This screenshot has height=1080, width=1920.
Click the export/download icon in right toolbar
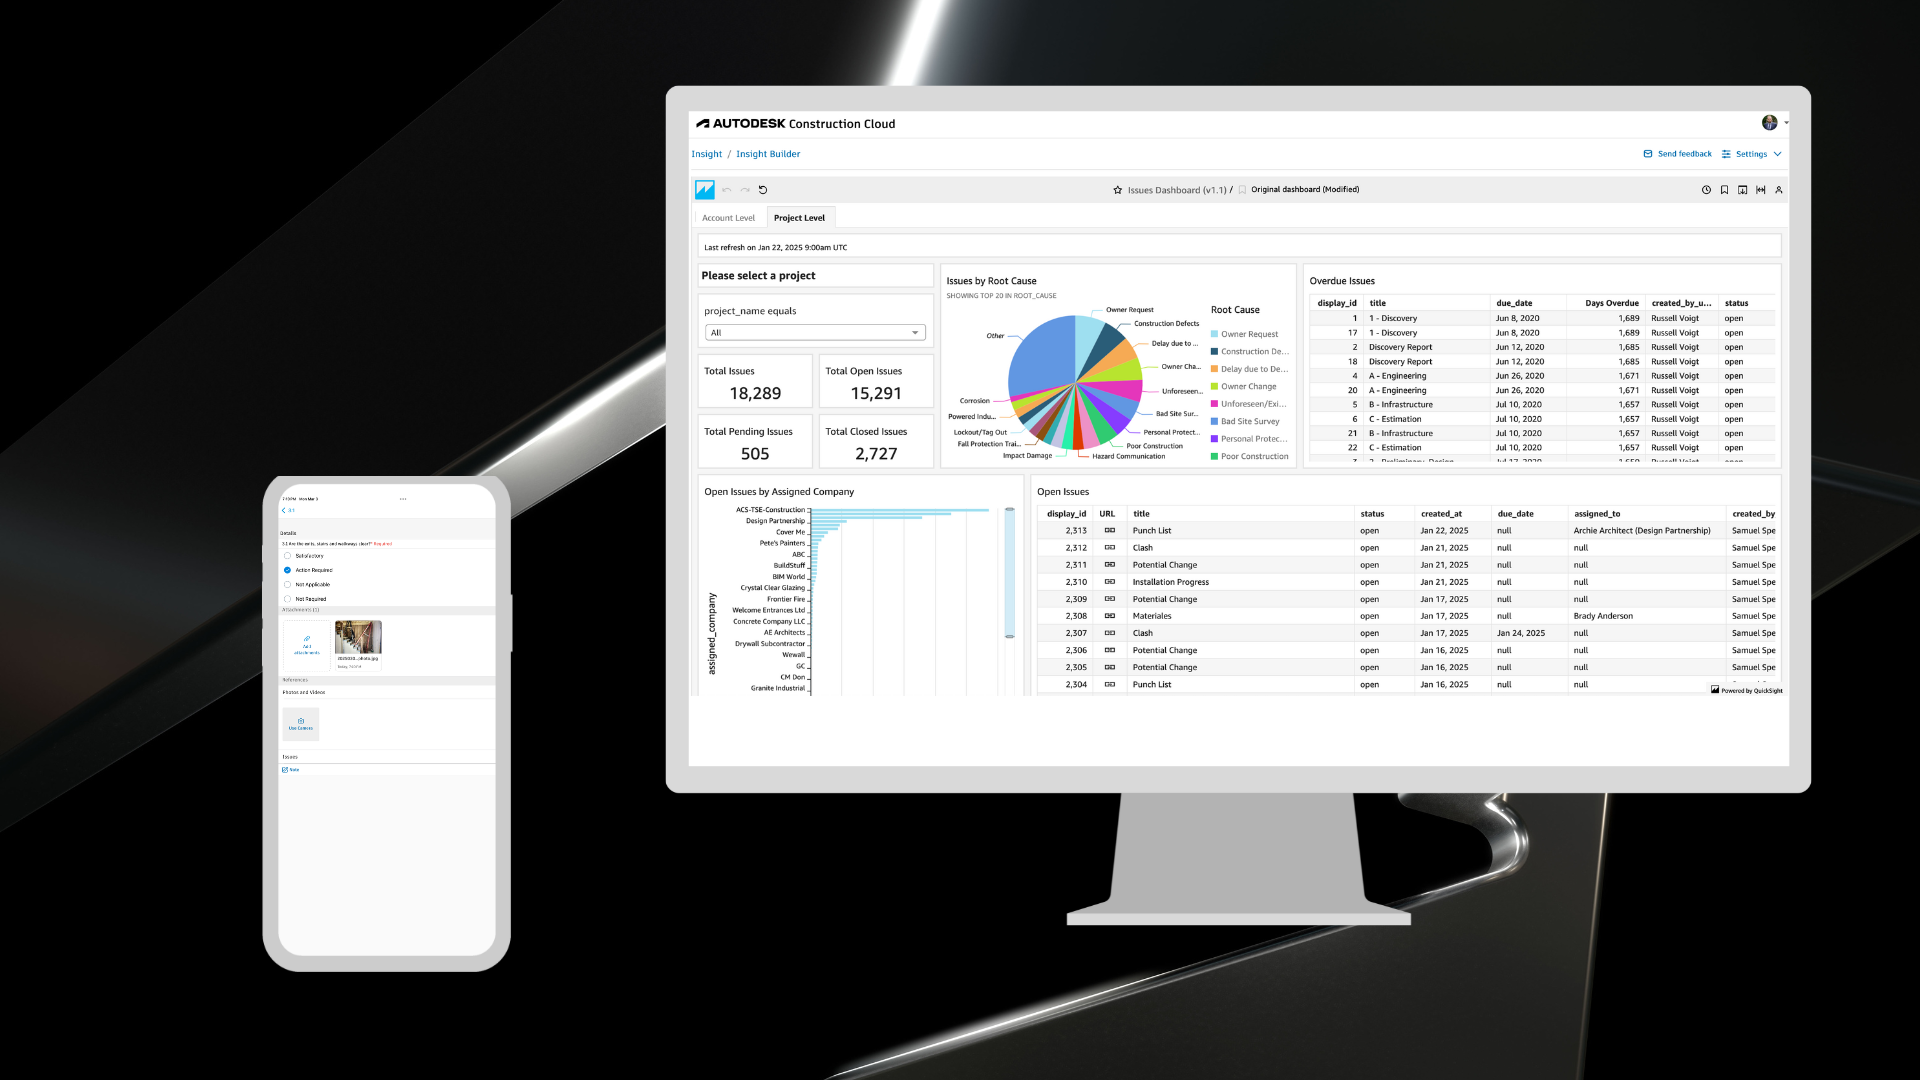(x=1742, y=190)
